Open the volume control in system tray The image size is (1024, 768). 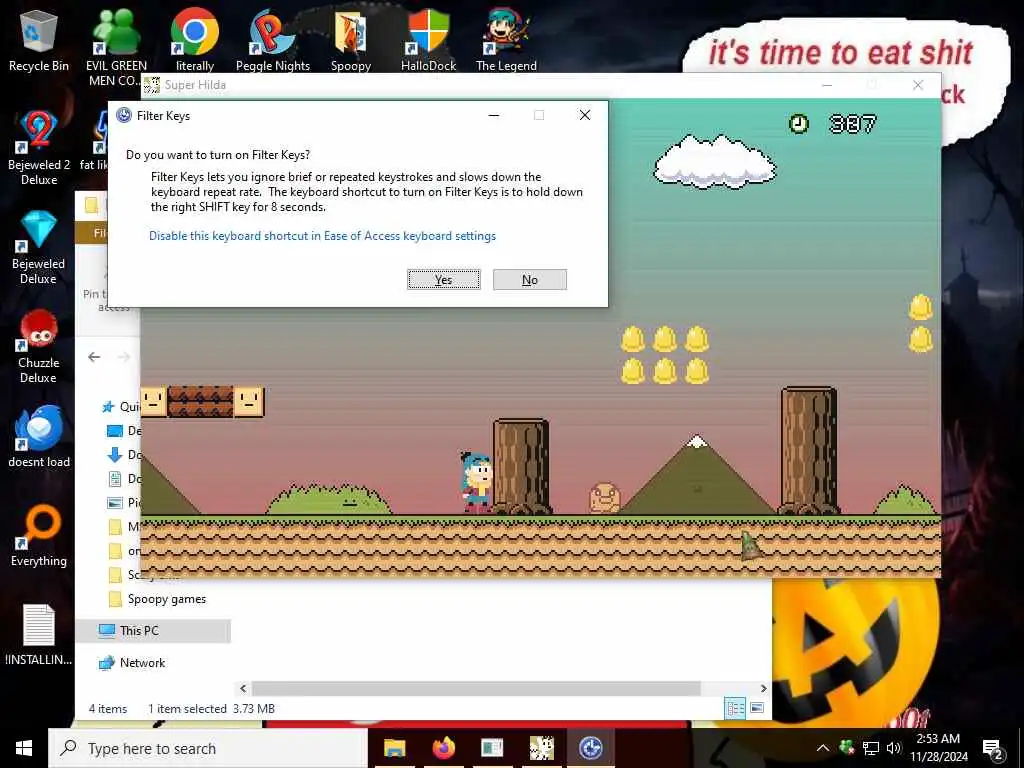(894, 748)
